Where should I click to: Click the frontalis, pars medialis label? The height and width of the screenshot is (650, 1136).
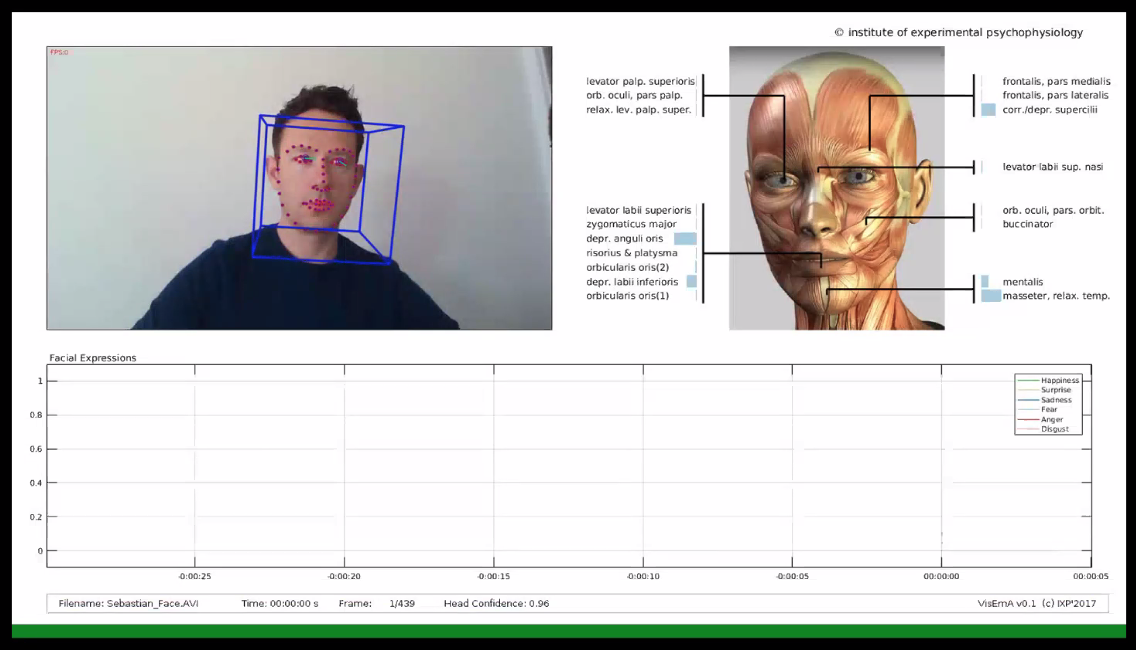[x=1049, y=81]
